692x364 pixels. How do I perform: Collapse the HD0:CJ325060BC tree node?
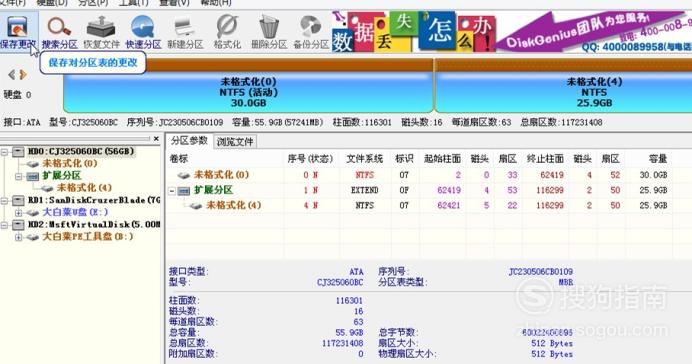tap(4, 152)
